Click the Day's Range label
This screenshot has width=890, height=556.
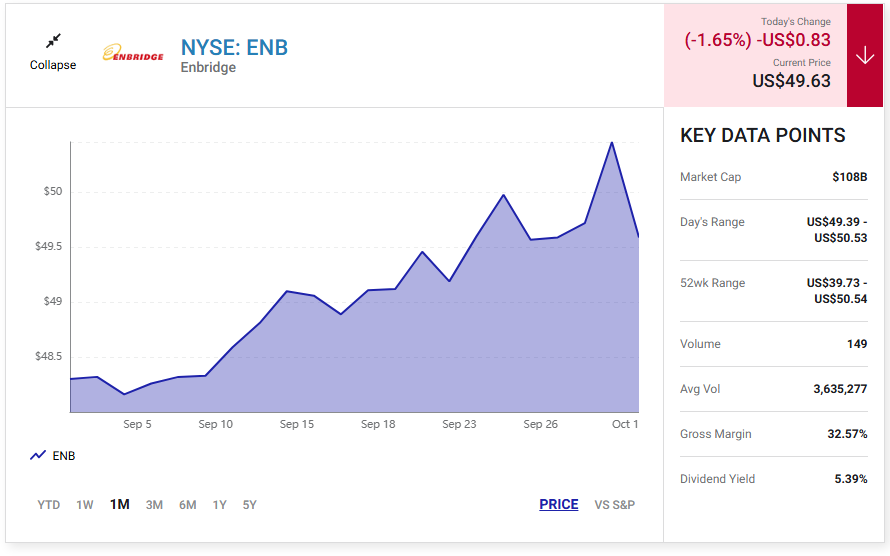click(712, 222)
